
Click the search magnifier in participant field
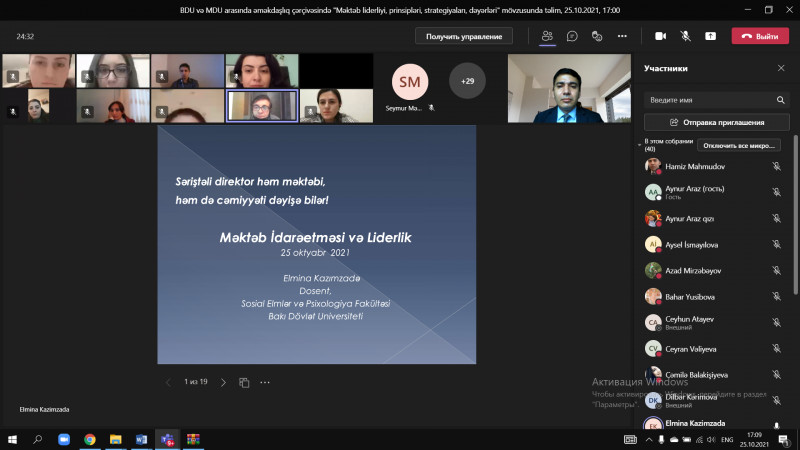pyautogui.click(x=781, y=100)
